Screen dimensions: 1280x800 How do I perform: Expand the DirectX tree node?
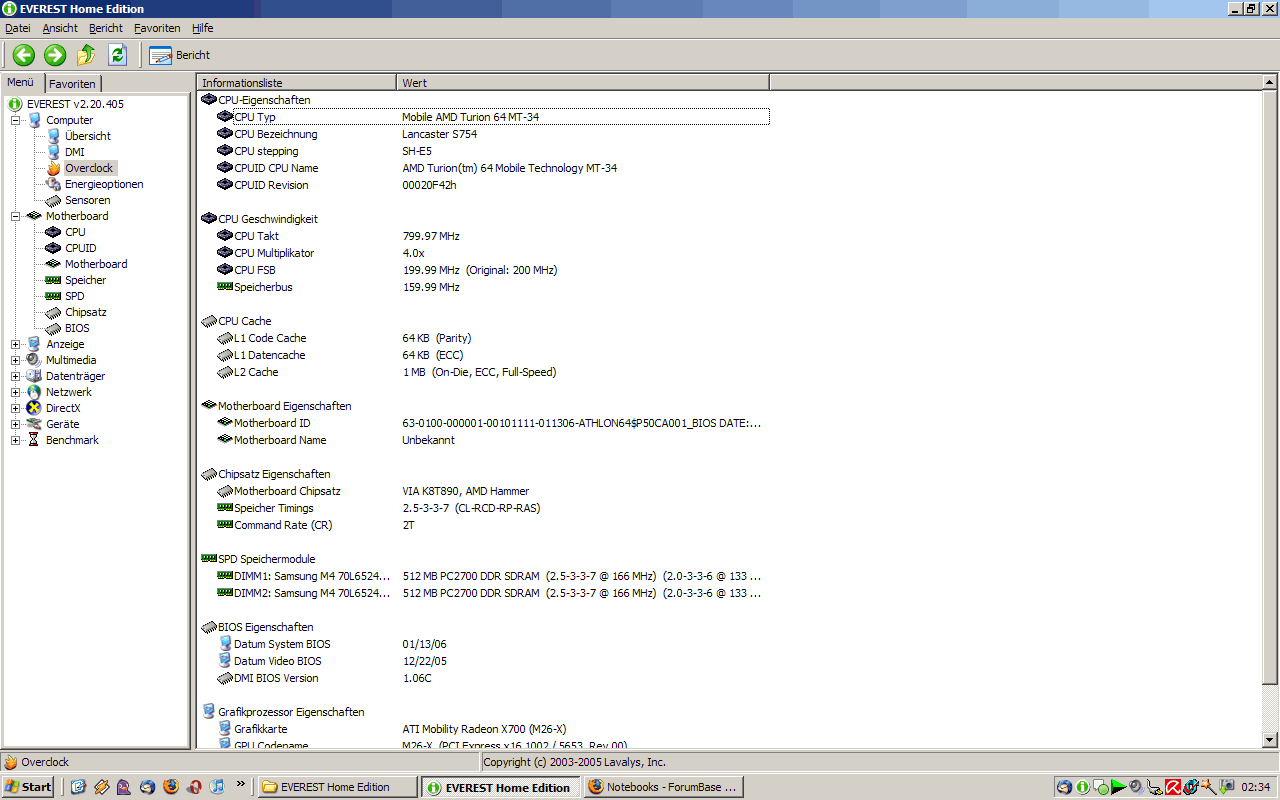click(16, 408)
